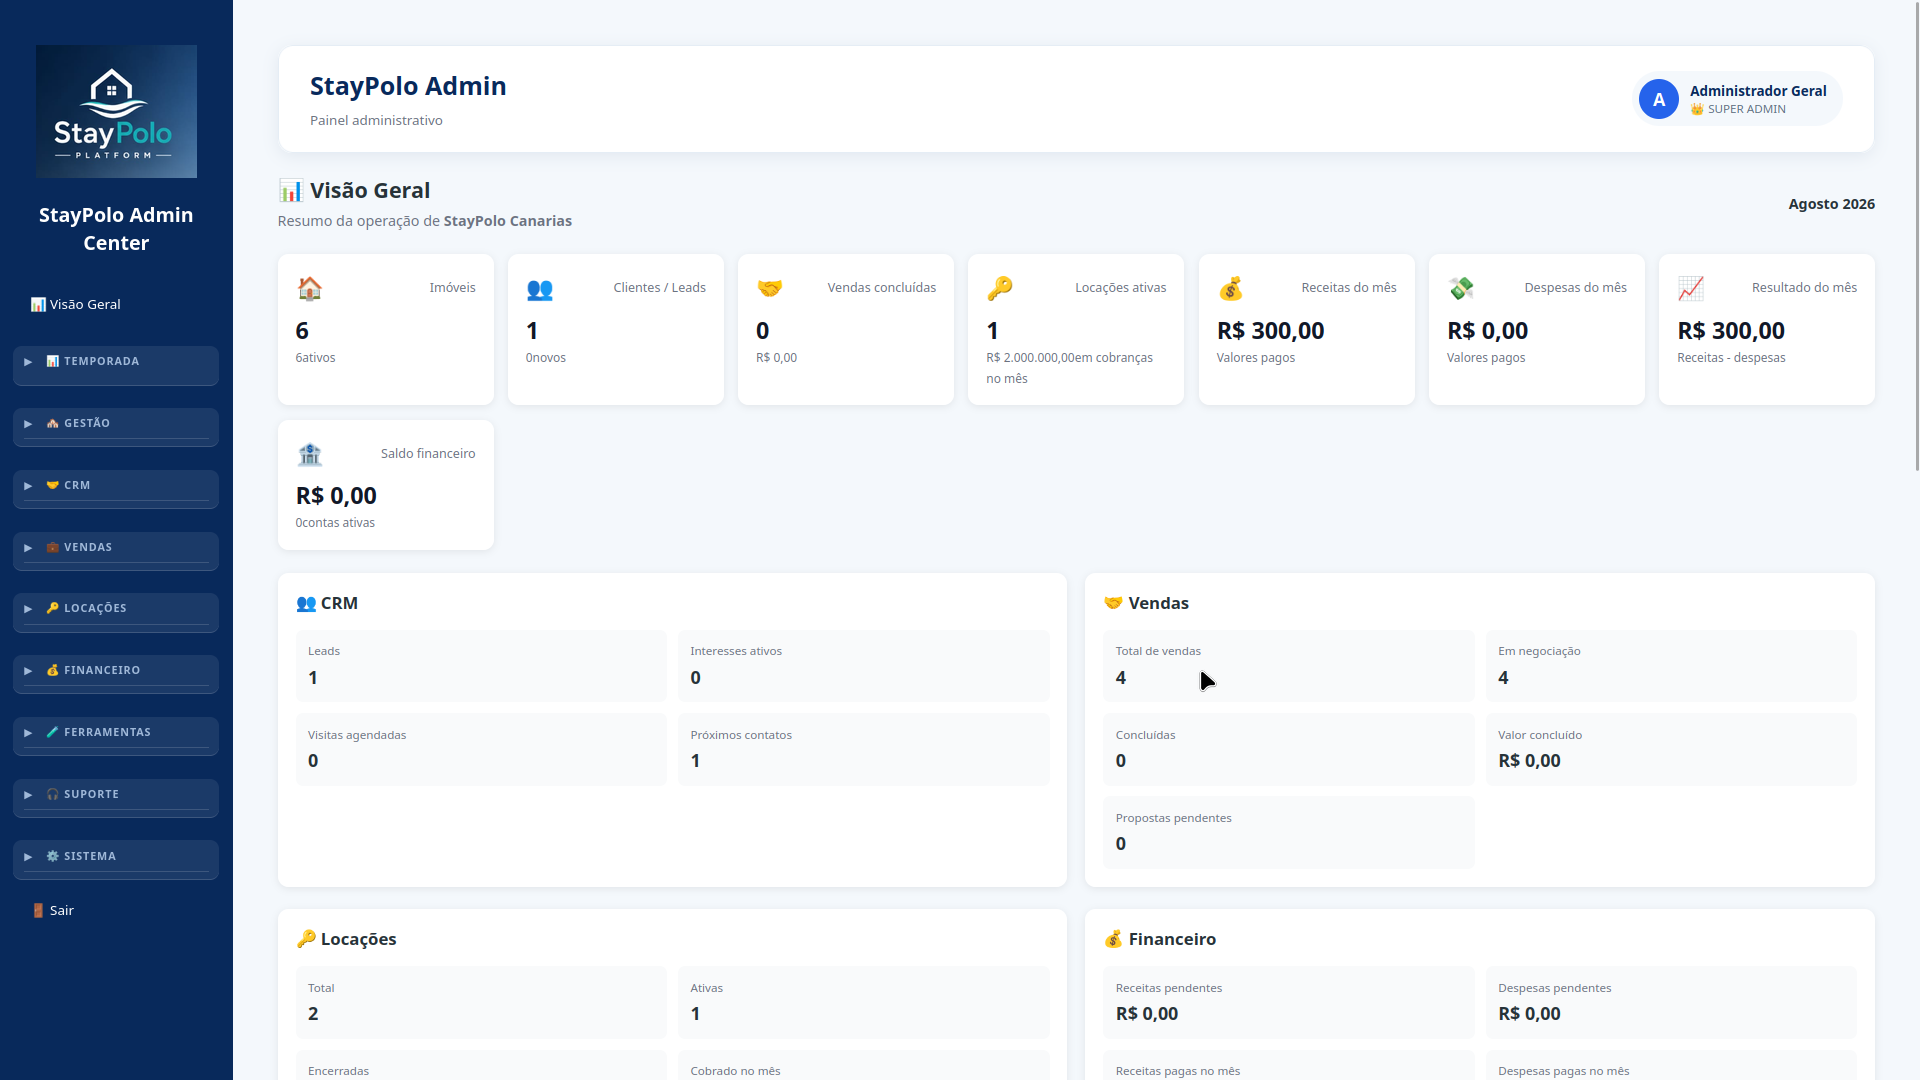Click the bank icon on Saldo financeiro card
Screen dimensions: 1920x1080
click(310, 455)
